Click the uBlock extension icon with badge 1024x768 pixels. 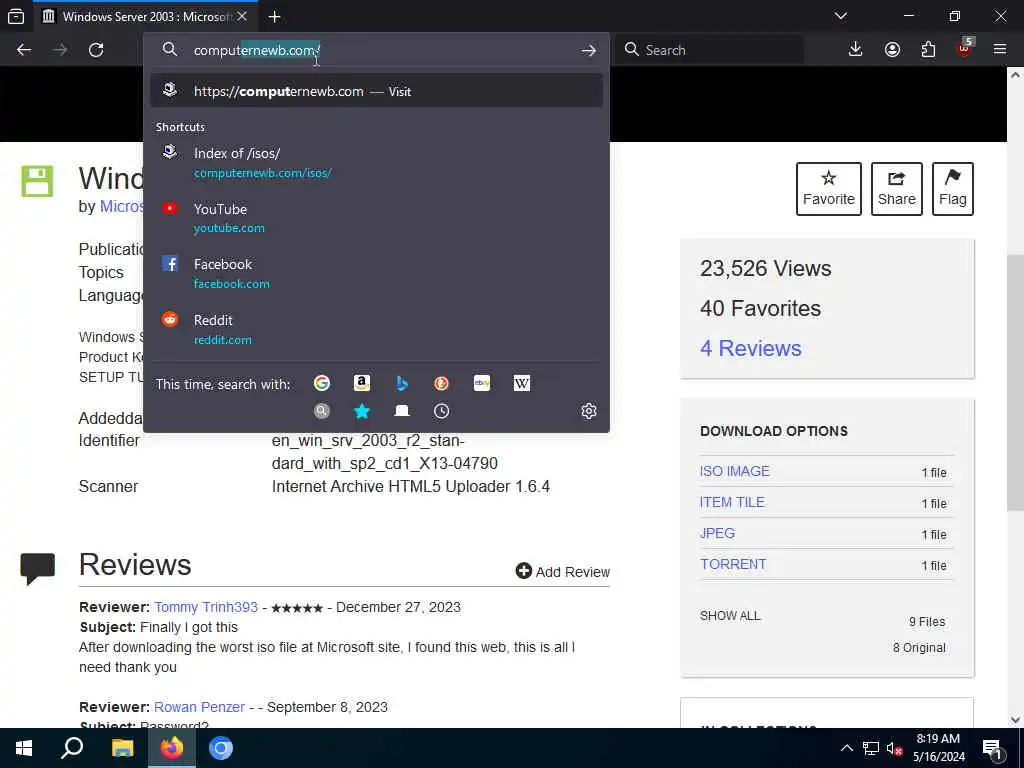pyautogui.click(x=965, y=48)
